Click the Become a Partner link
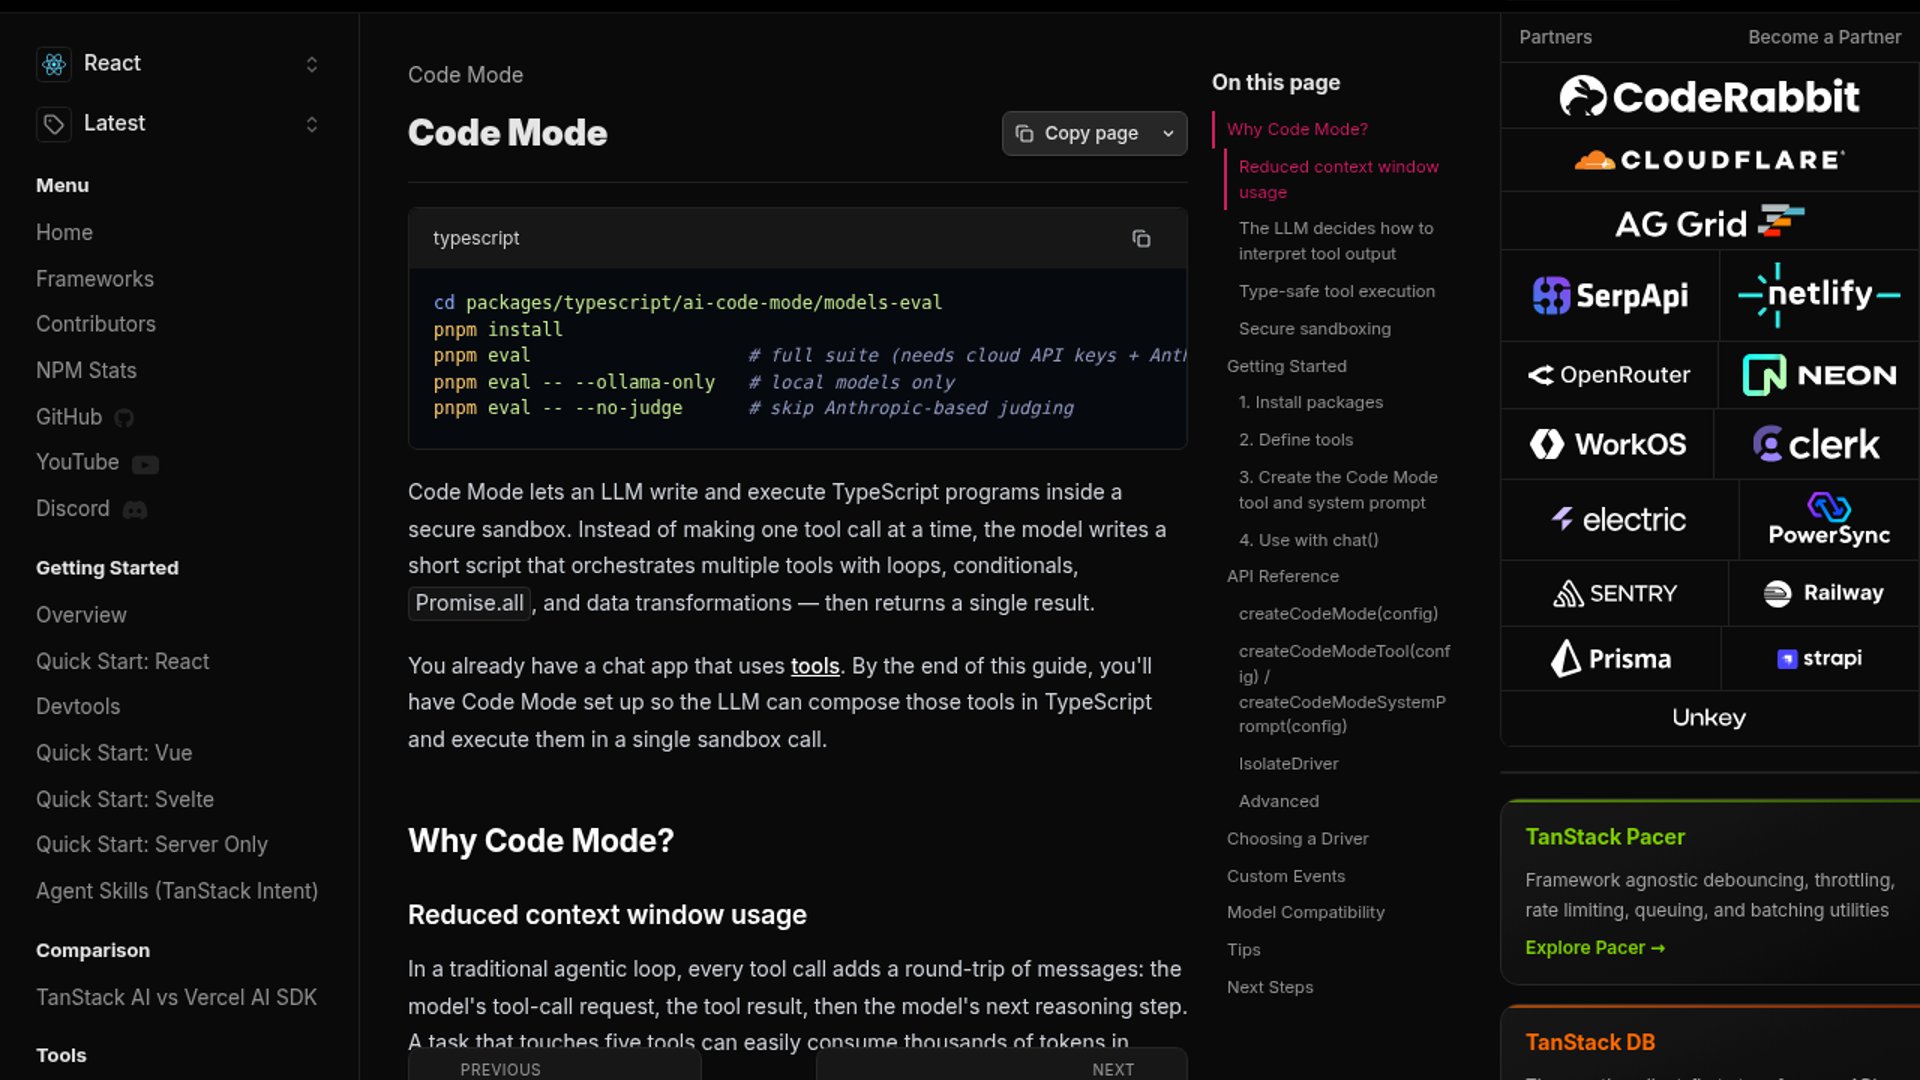 coord(1823,37)
